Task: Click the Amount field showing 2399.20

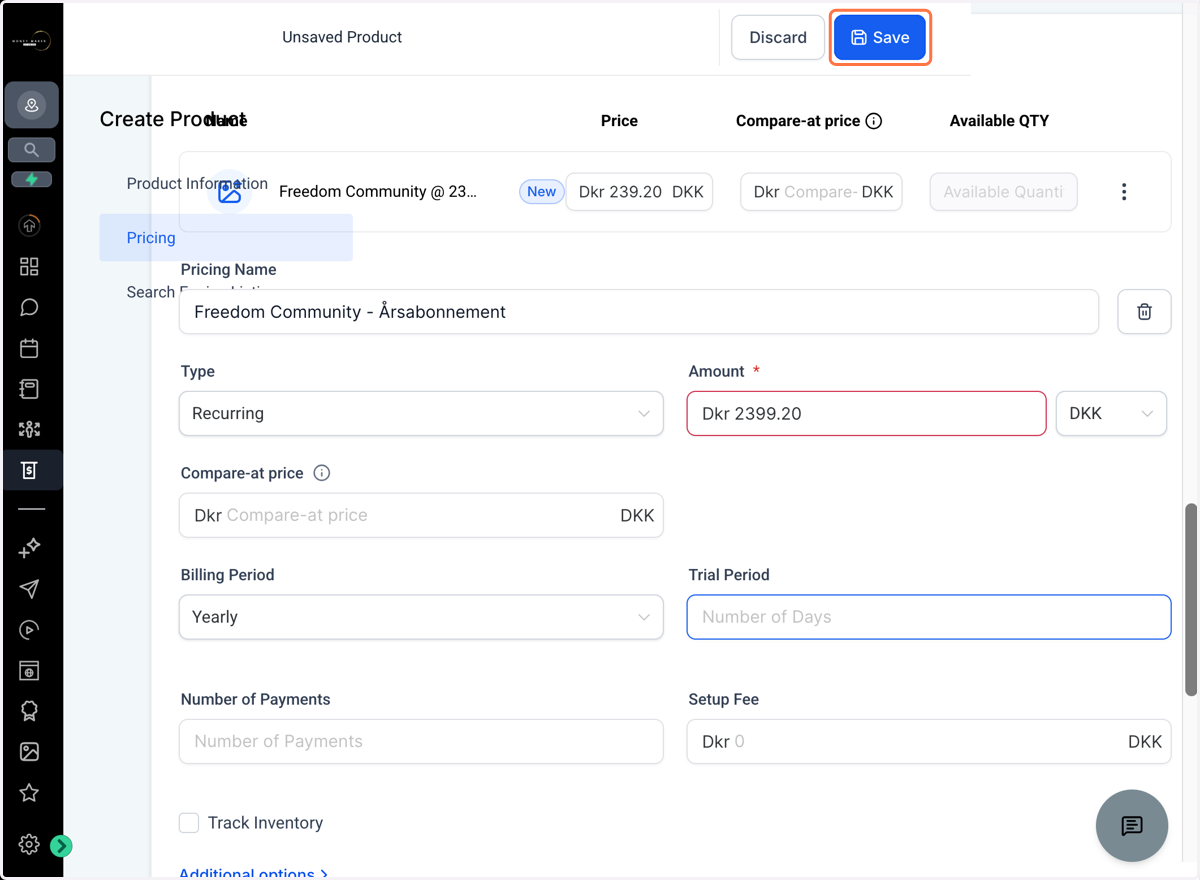Action: (866, 413)
